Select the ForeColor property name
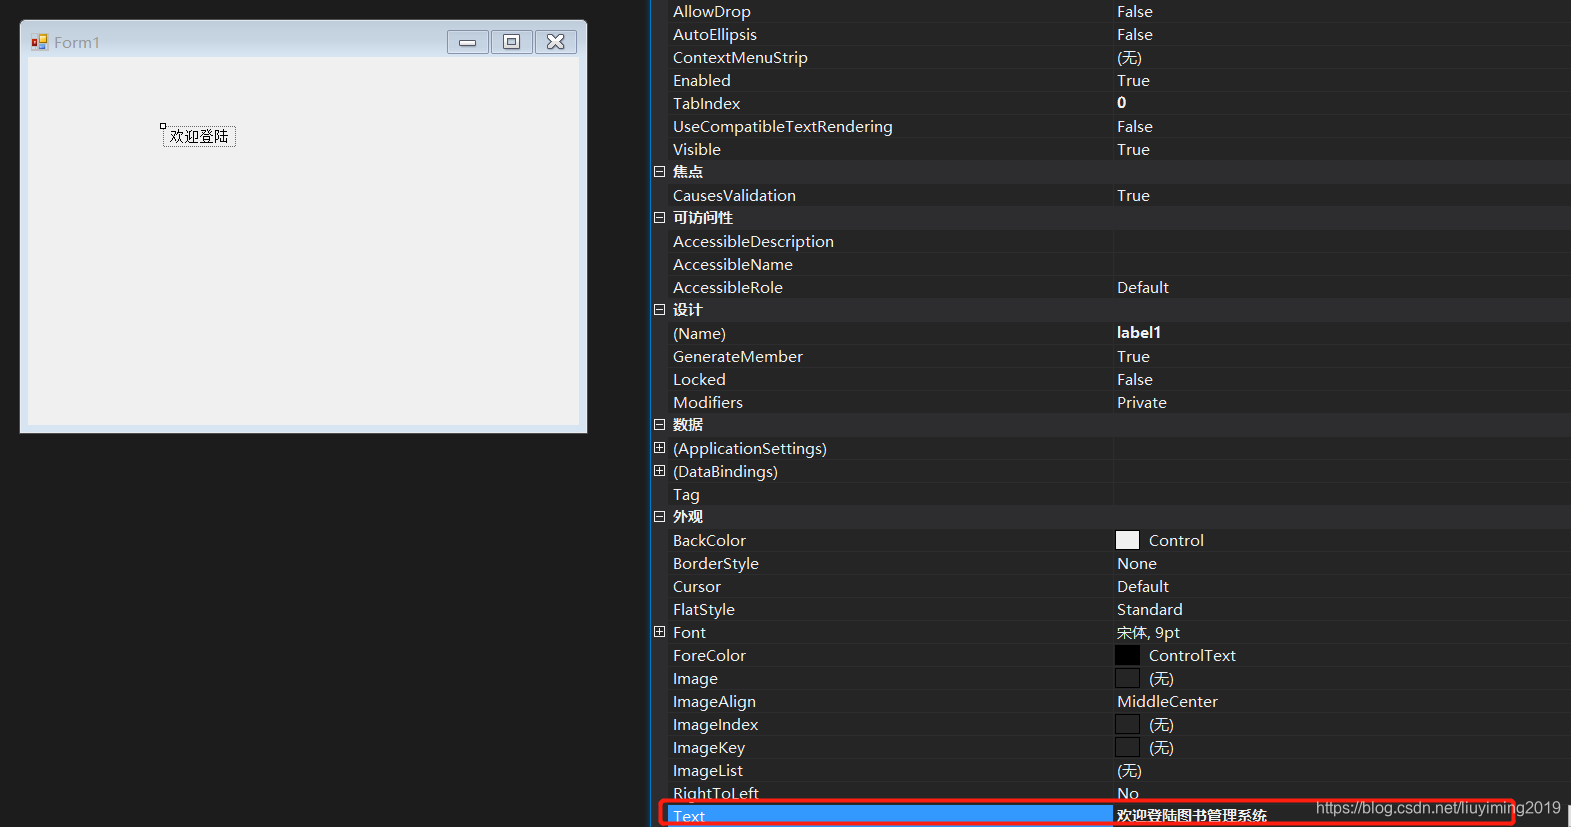Viewport: 1571px width, 827px height. pos(709,655)
